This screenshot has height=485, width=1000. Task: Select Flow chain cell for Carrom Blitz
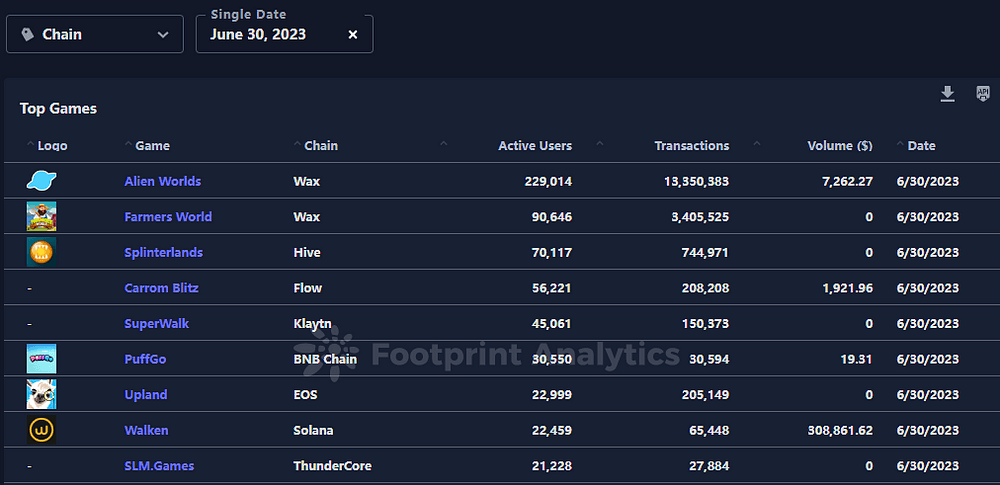pos(307,288)
